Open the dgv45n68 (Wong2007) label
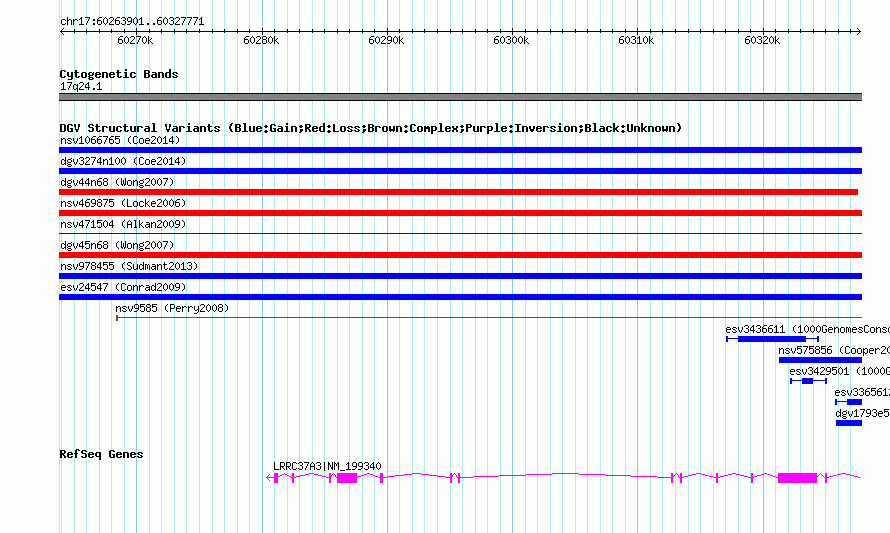 click(117, 245)
